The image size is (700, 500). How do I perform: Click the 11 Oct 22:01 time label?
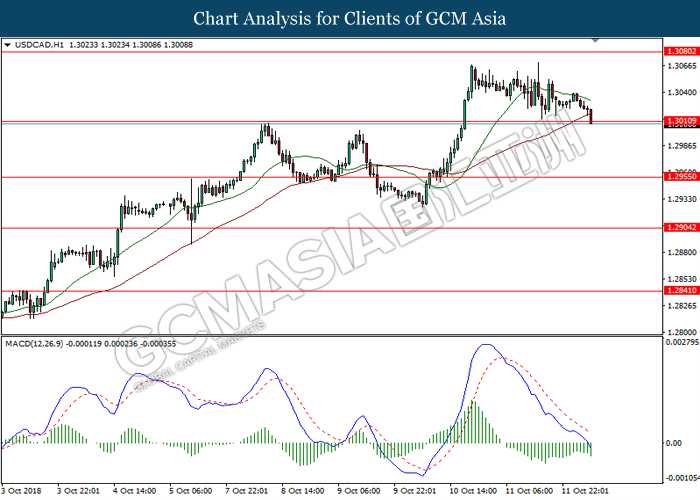585,491
